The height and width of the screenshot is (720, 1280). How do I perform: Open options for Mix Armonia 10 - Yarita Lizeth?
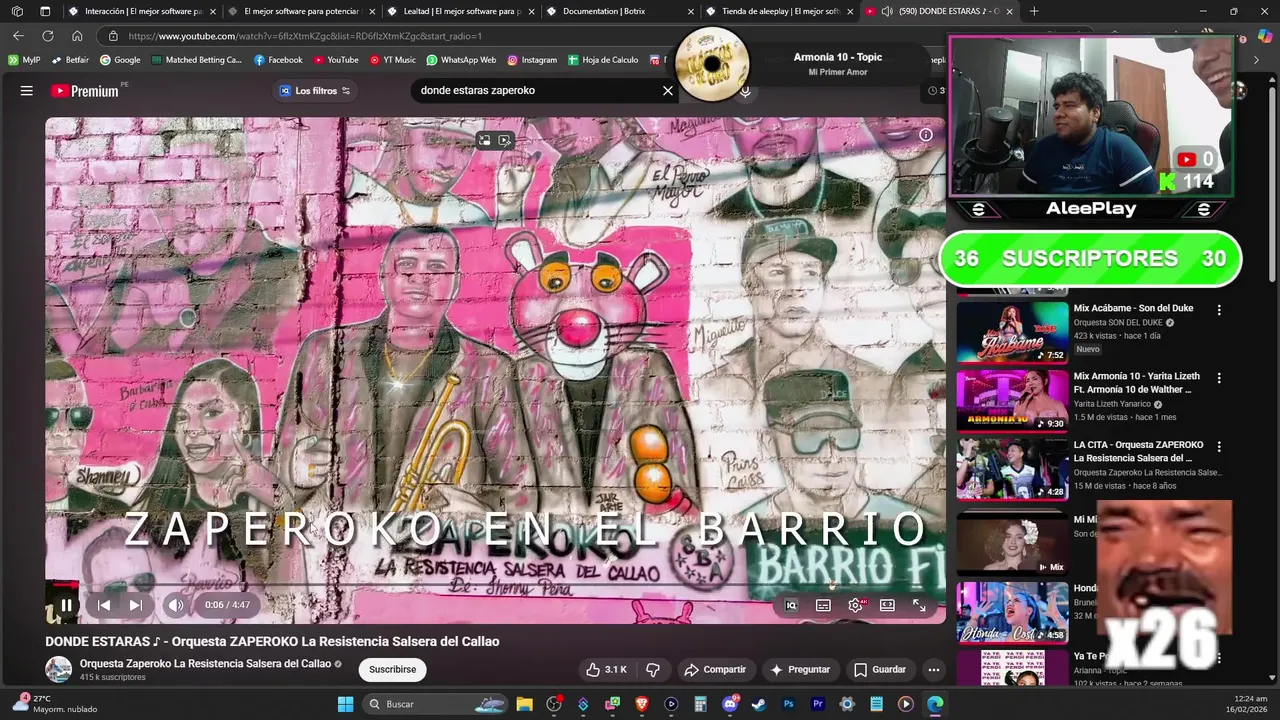coord(1218,378)
